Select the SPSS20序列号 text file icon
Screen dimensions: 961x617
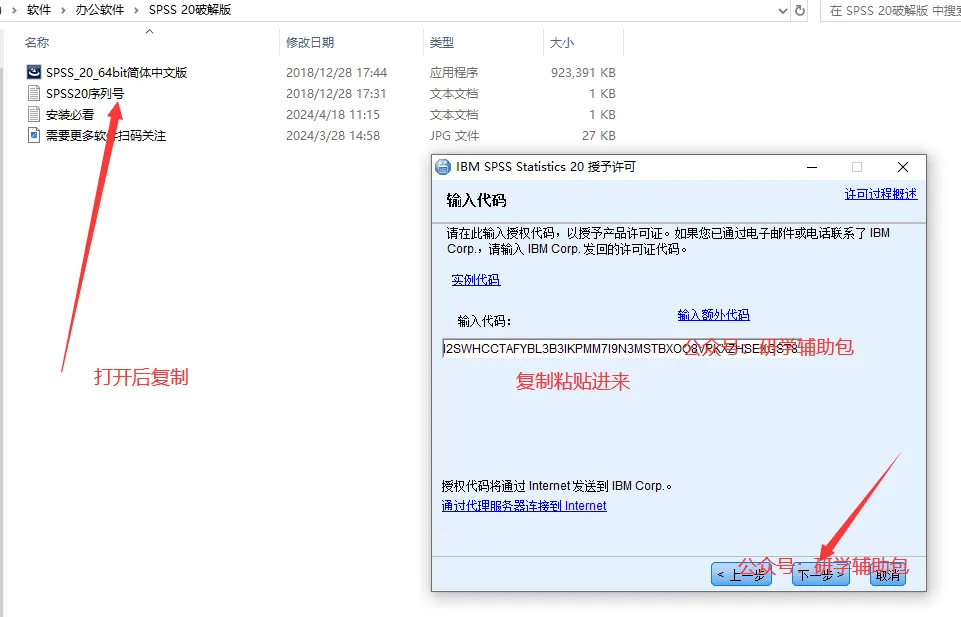point(34,93)
